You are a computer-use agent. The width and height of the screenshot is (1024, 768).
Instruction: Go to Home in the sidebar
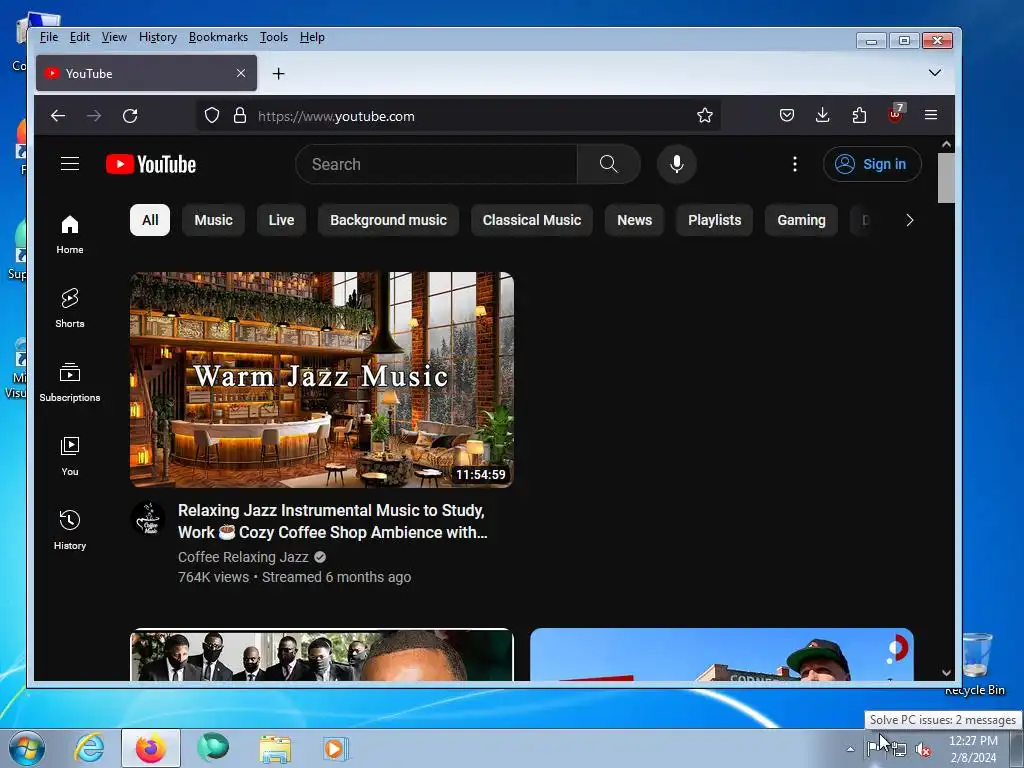(70, 234)
